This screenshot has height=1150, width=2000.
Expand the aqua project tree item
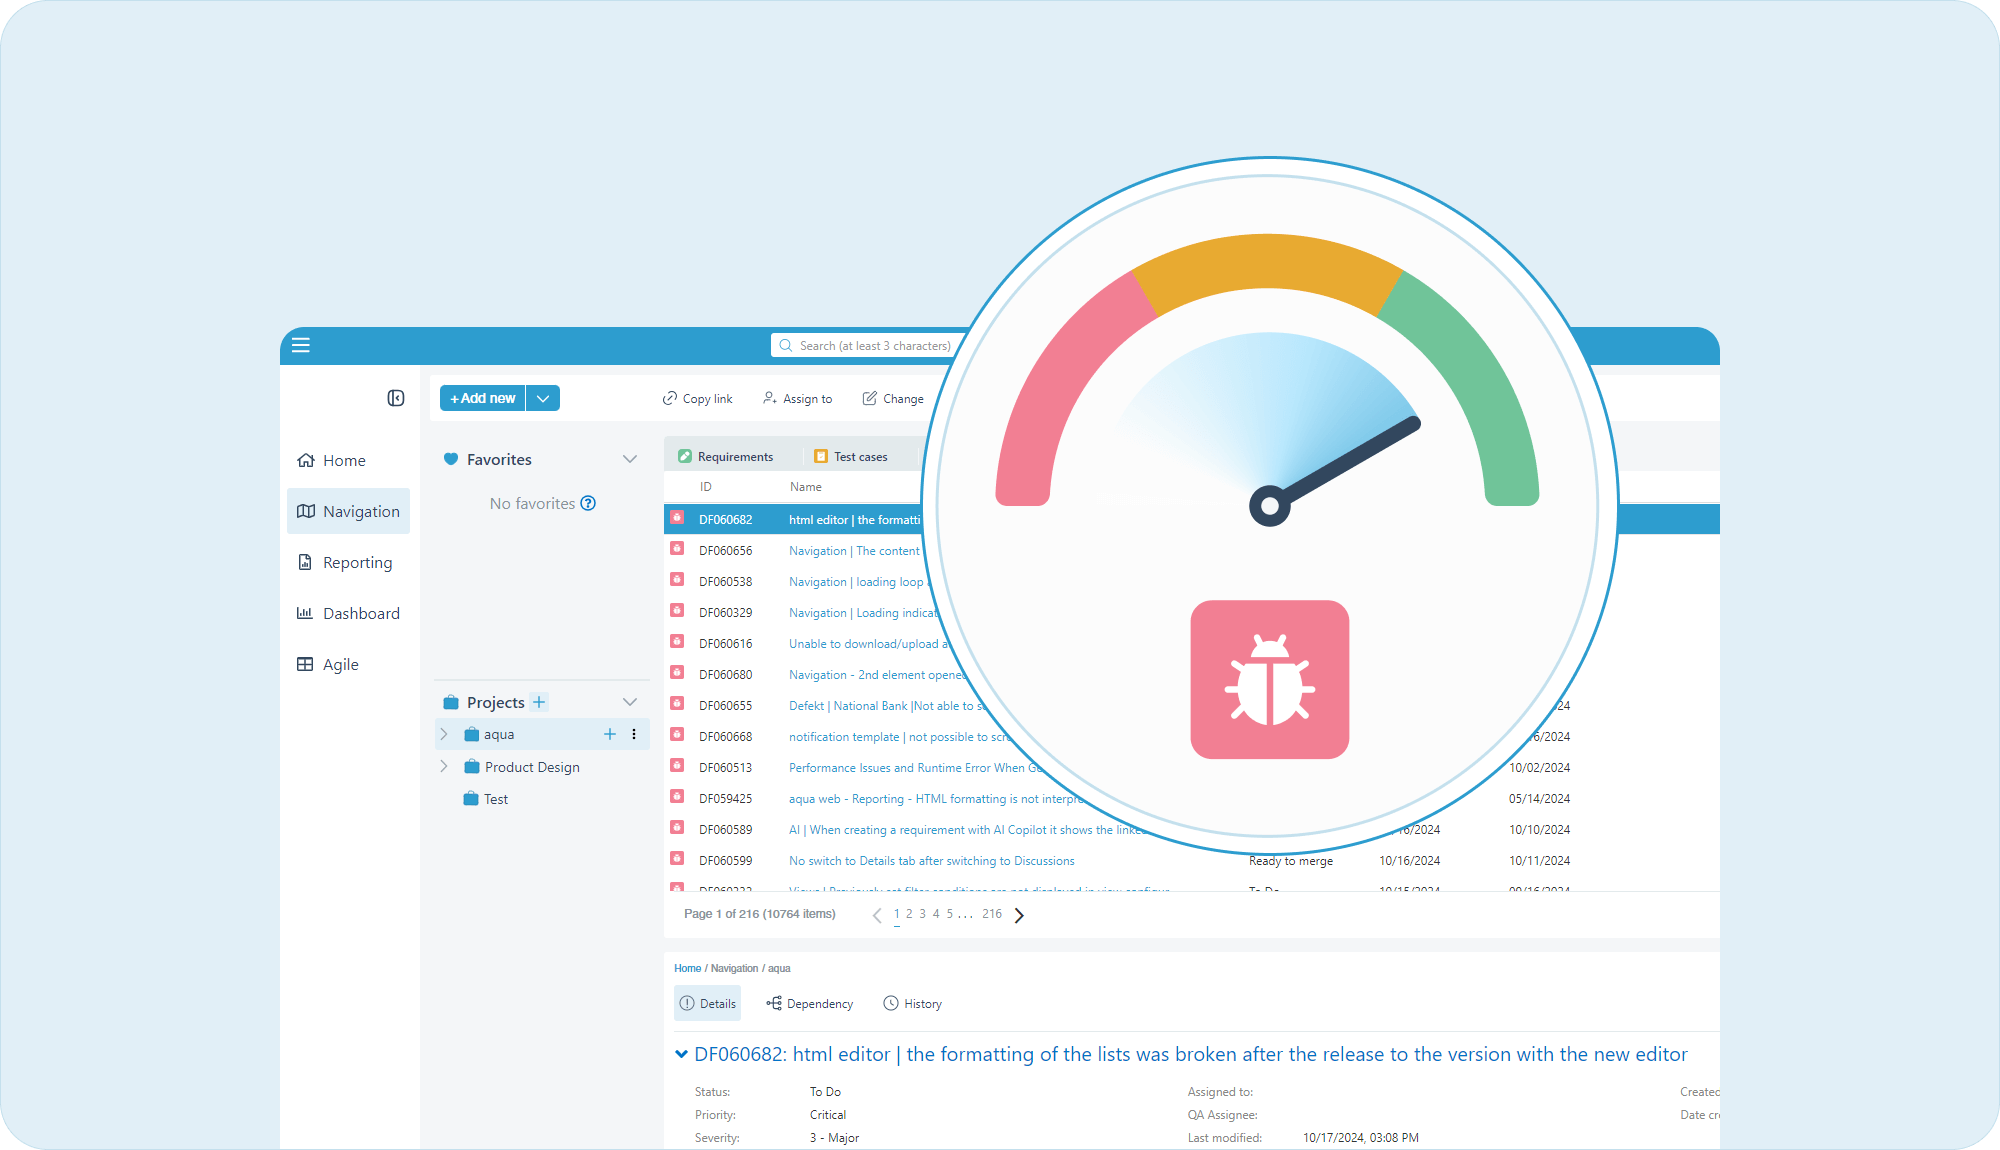point(444,734)
